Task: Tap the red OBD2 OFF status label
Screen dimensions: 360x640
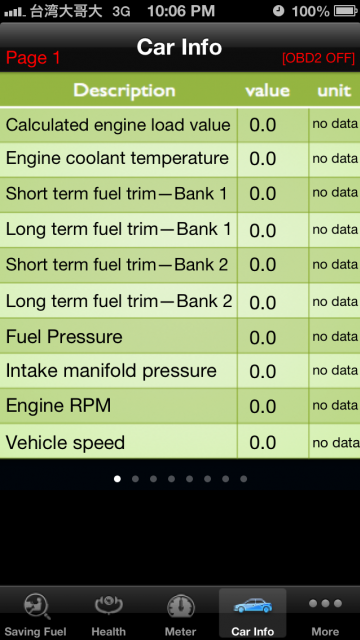Action: point(318,58)
